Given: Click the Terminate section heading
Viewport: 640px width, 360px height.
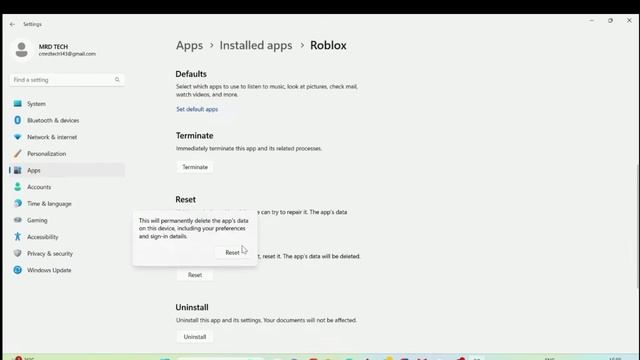Looking at the screenshot, I should 195,136.
